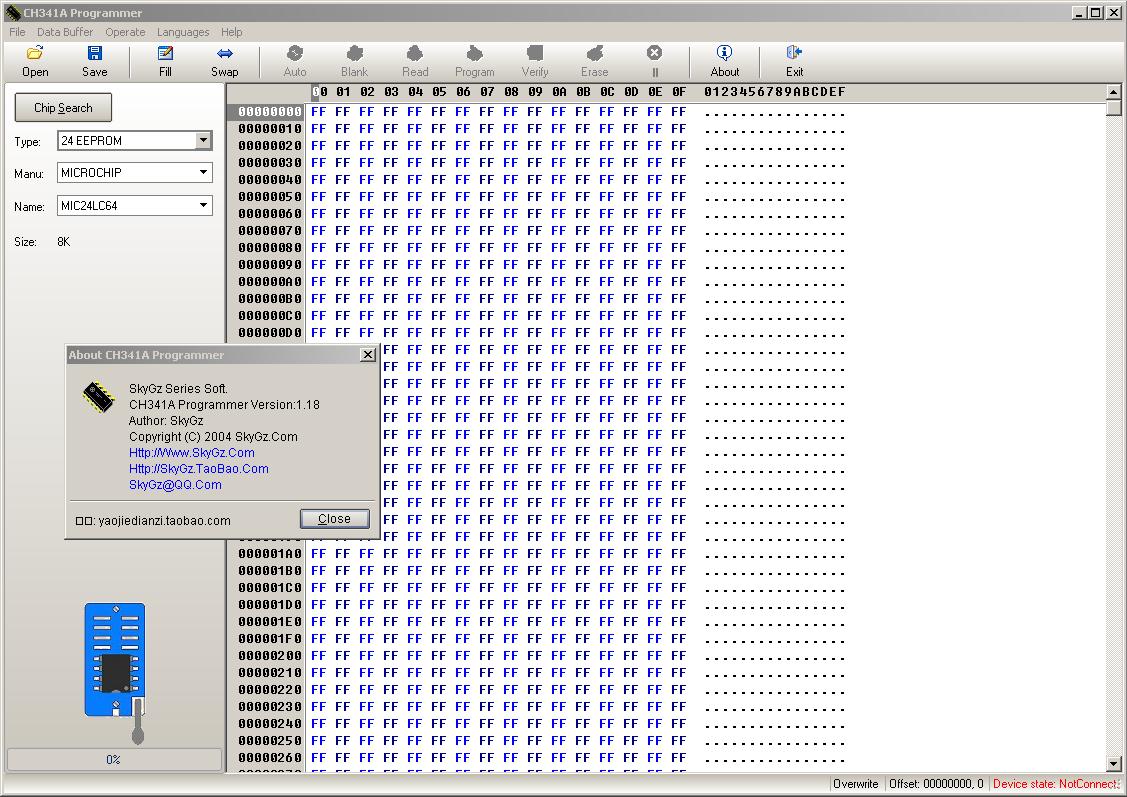Click the Swap bytes toolbar icon
Viewport: 1127px width, 797px height.
coord(225,61)
